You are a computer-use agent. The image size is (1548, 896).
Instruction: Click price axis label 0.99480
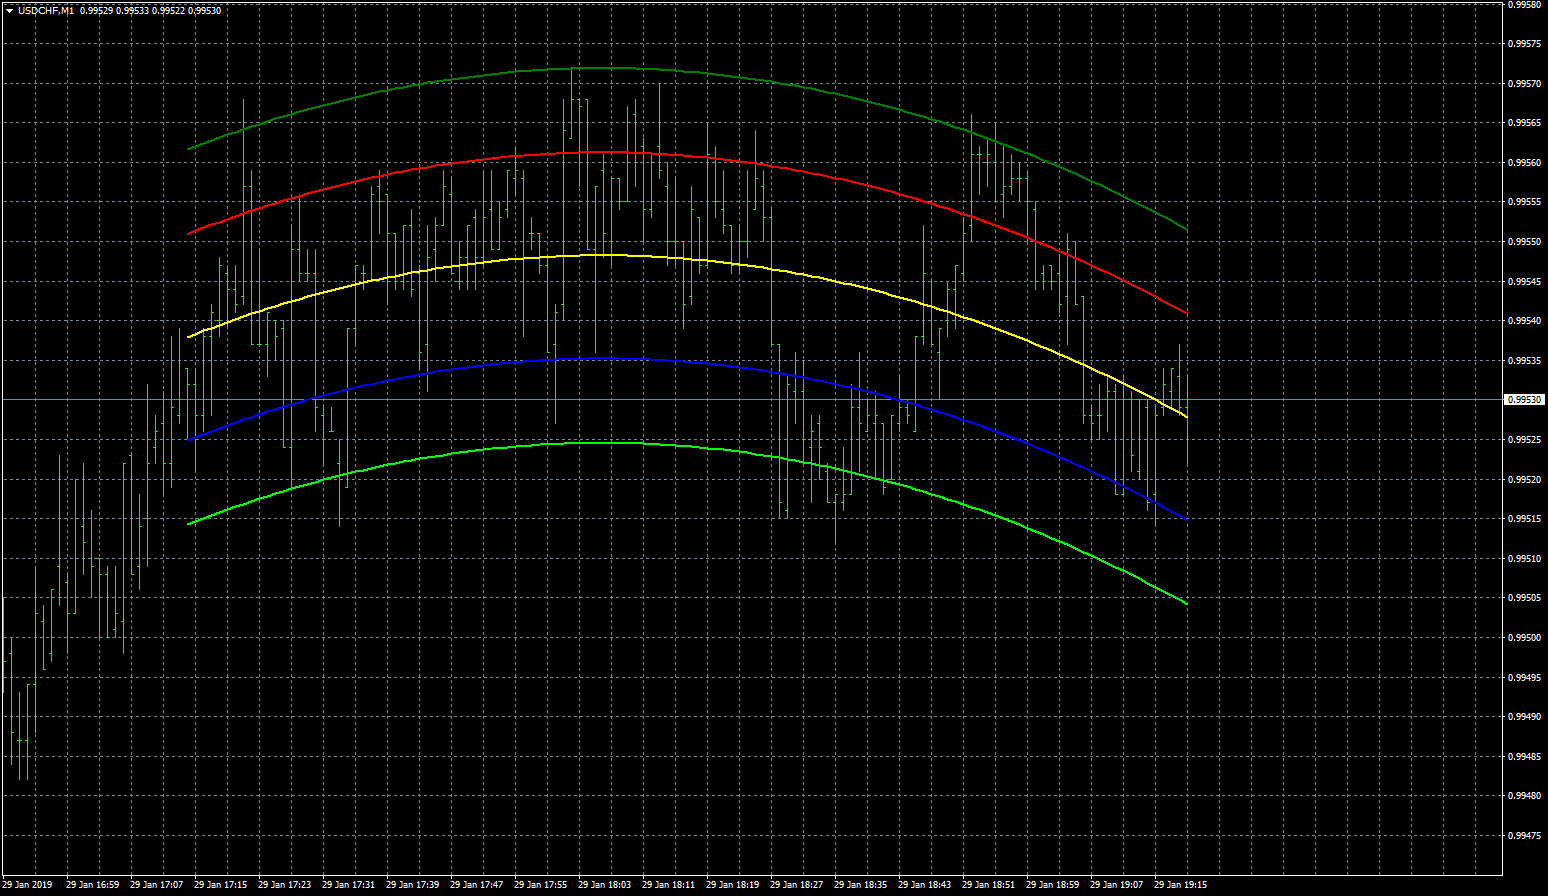tap(1524, 796)
